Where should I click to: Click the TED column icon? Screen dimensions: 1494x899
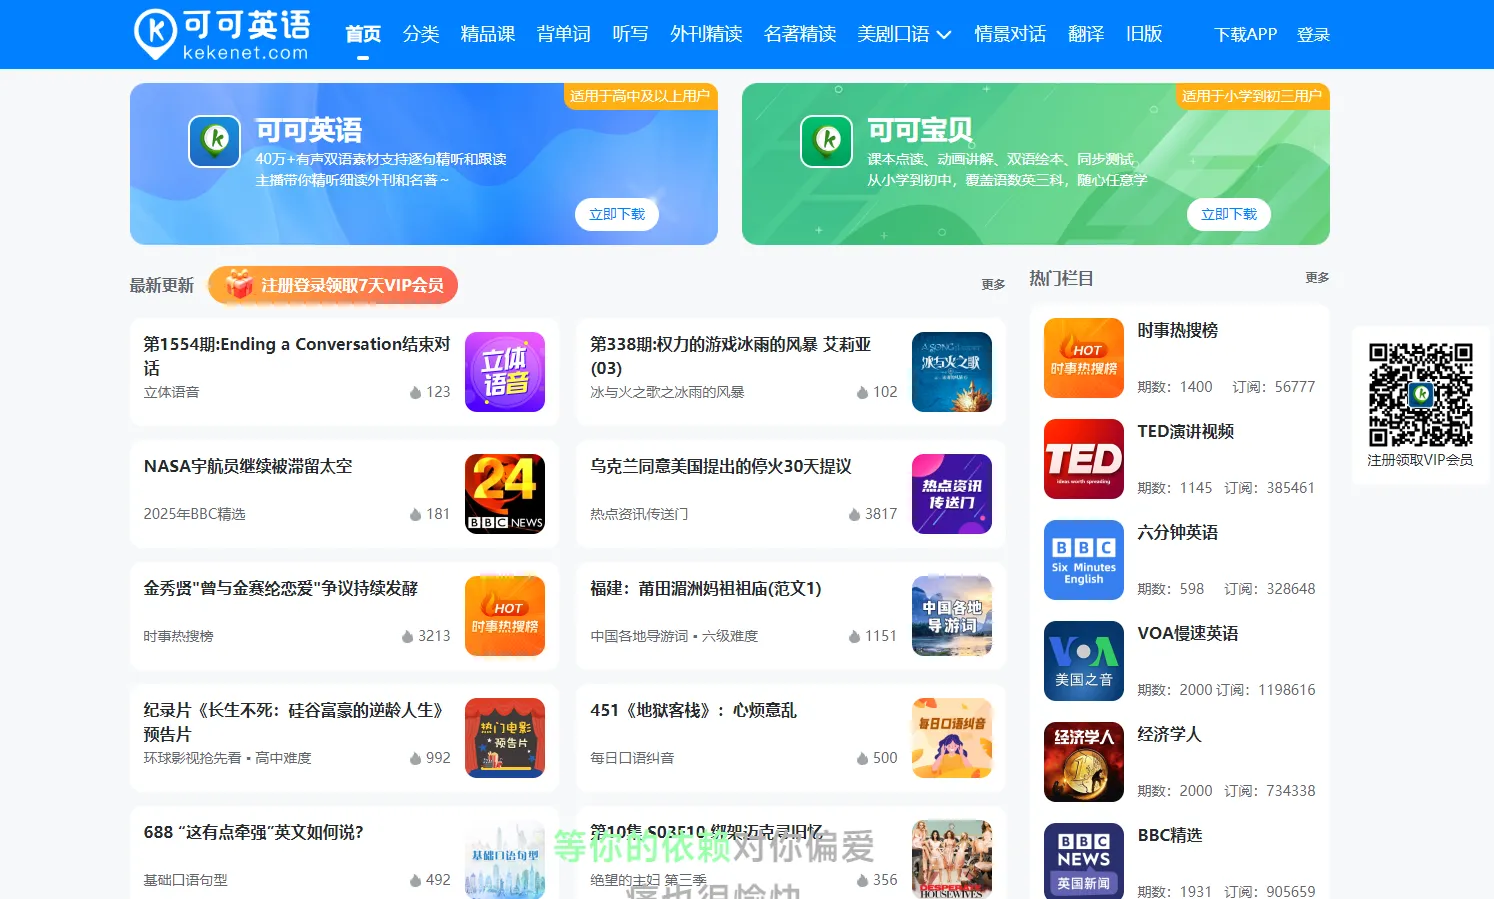pyautogui.click(x=1084, y=459)
